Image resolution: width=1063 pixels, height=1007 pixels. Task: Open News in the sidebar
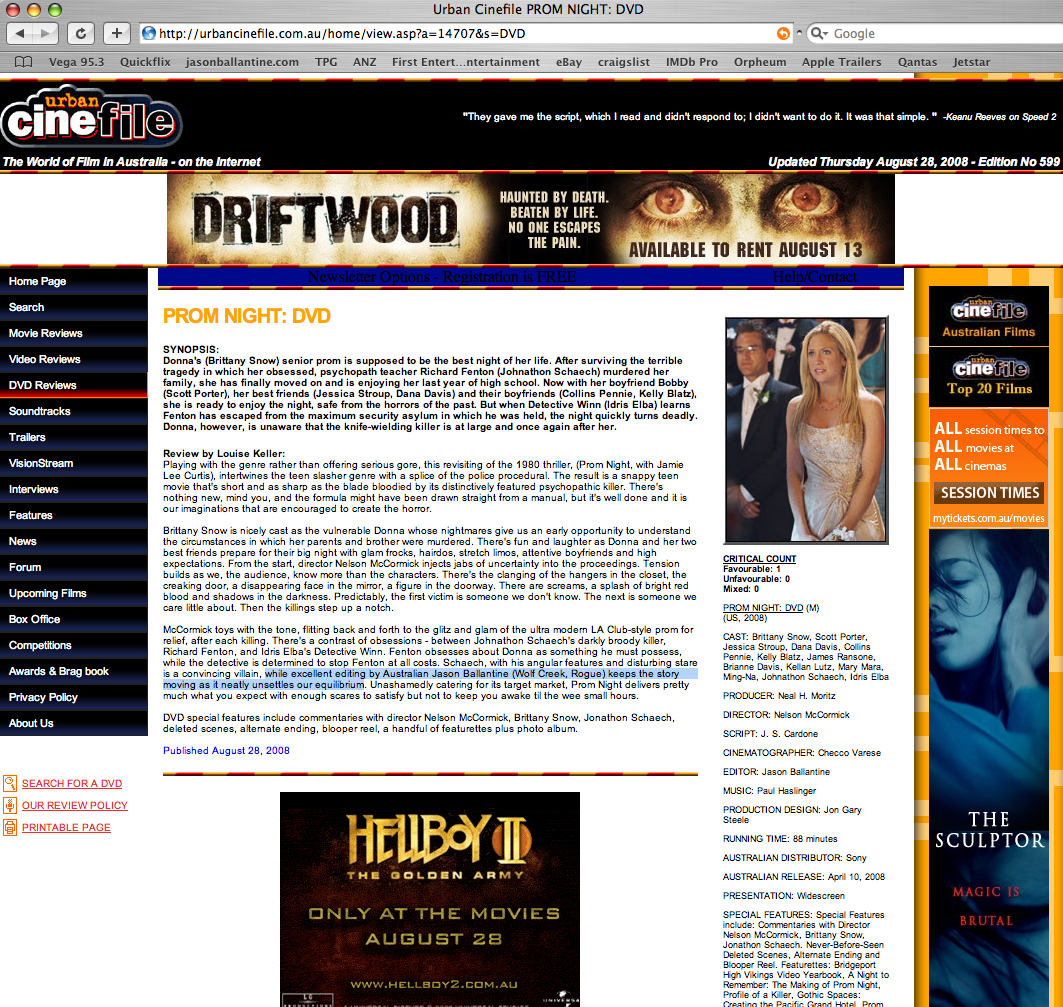point(74,541)
